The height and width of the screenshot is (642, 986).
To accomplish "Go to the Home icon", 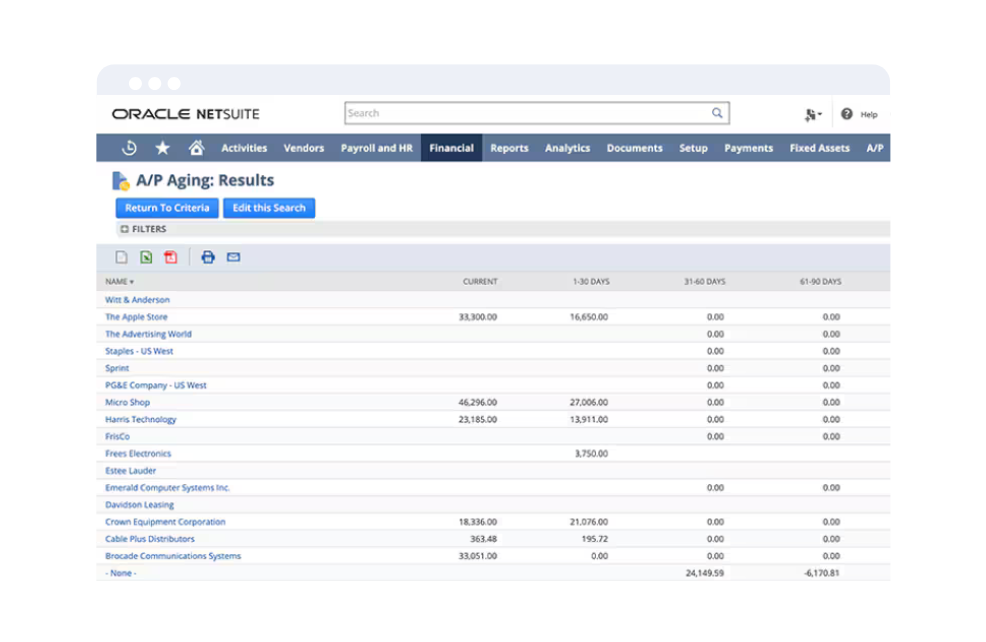I will [196, 148].
